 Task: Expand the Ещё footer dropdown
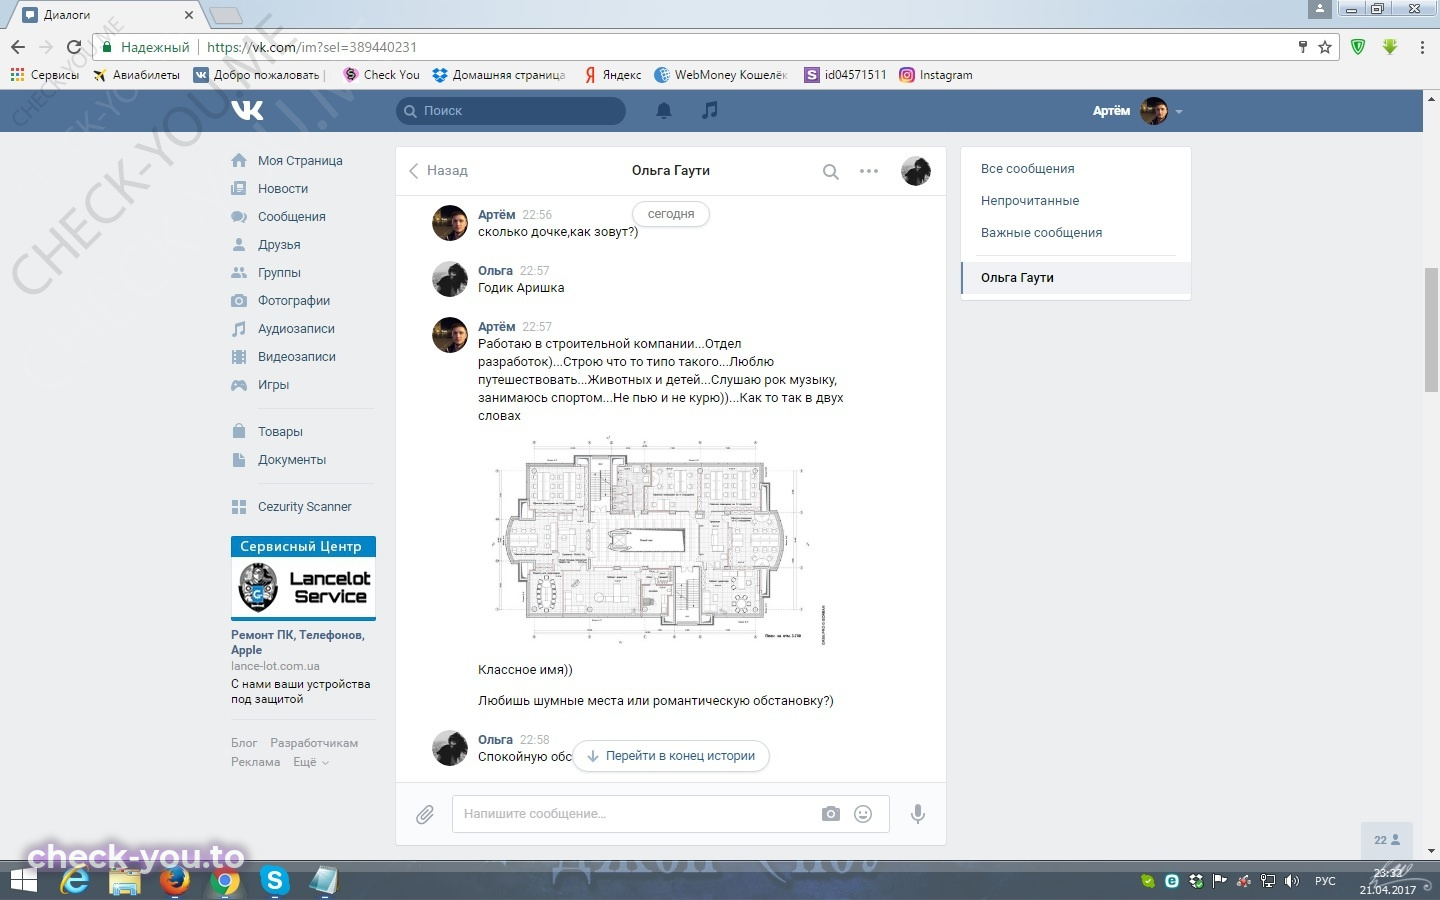[310, 762]
